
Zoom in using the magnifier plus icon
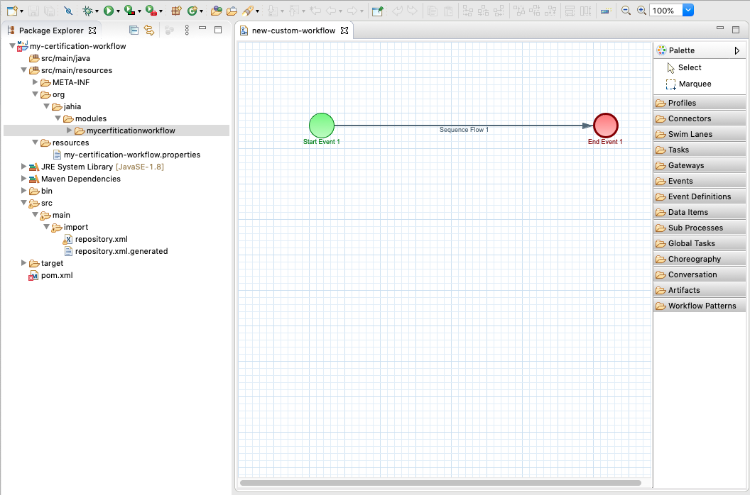641,10
